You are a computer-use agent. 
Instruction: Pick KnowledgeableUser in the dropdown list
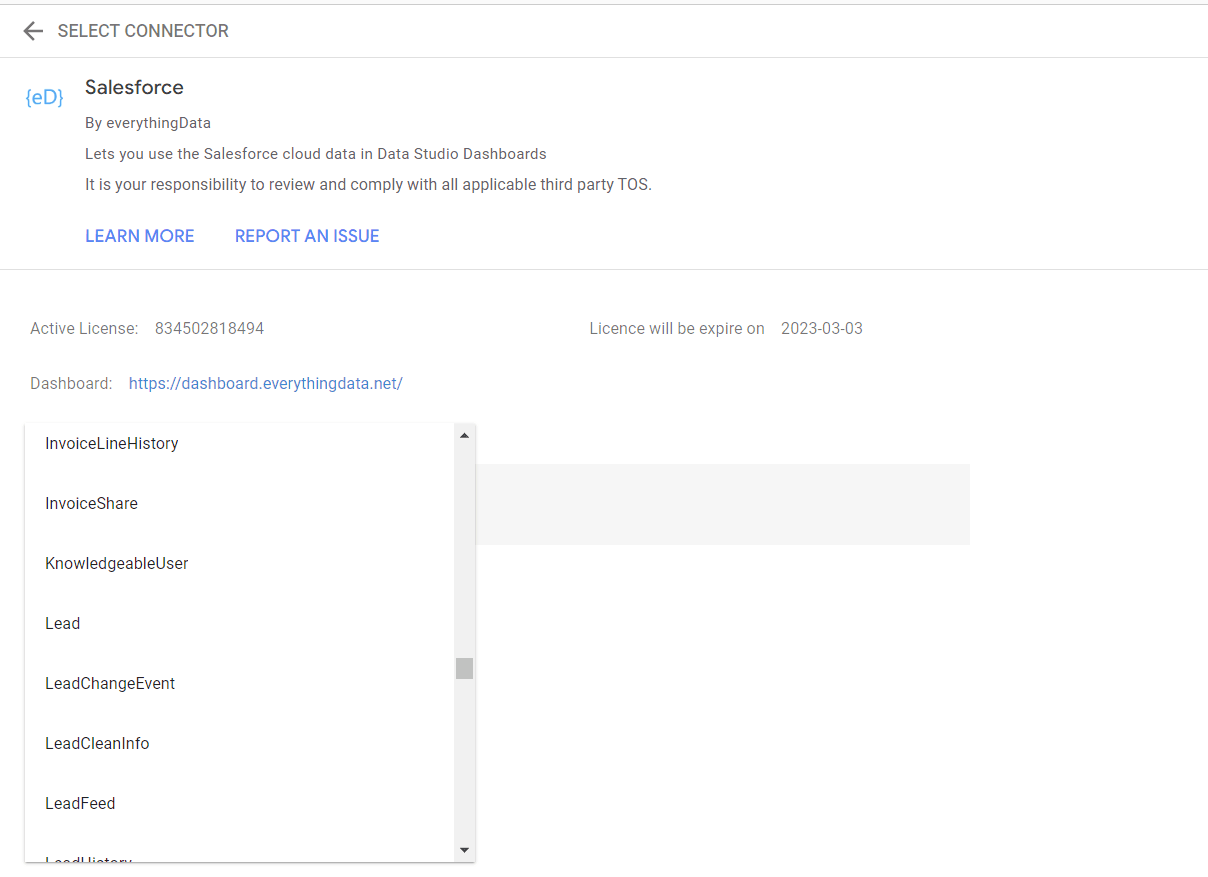coord(117,563)
